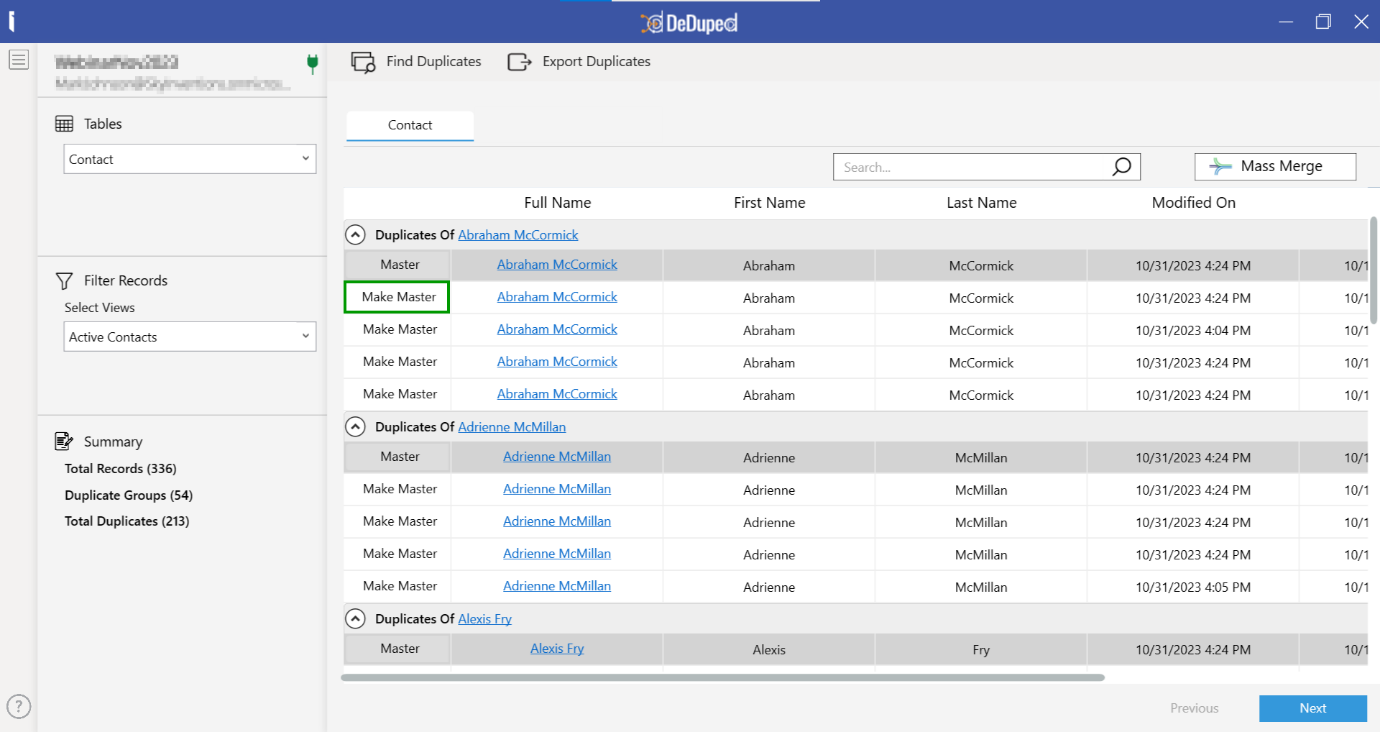Collapse the Abraham McCormick duplicates group
Viewport: 1380px width, 732px height.
coord(355,235)
